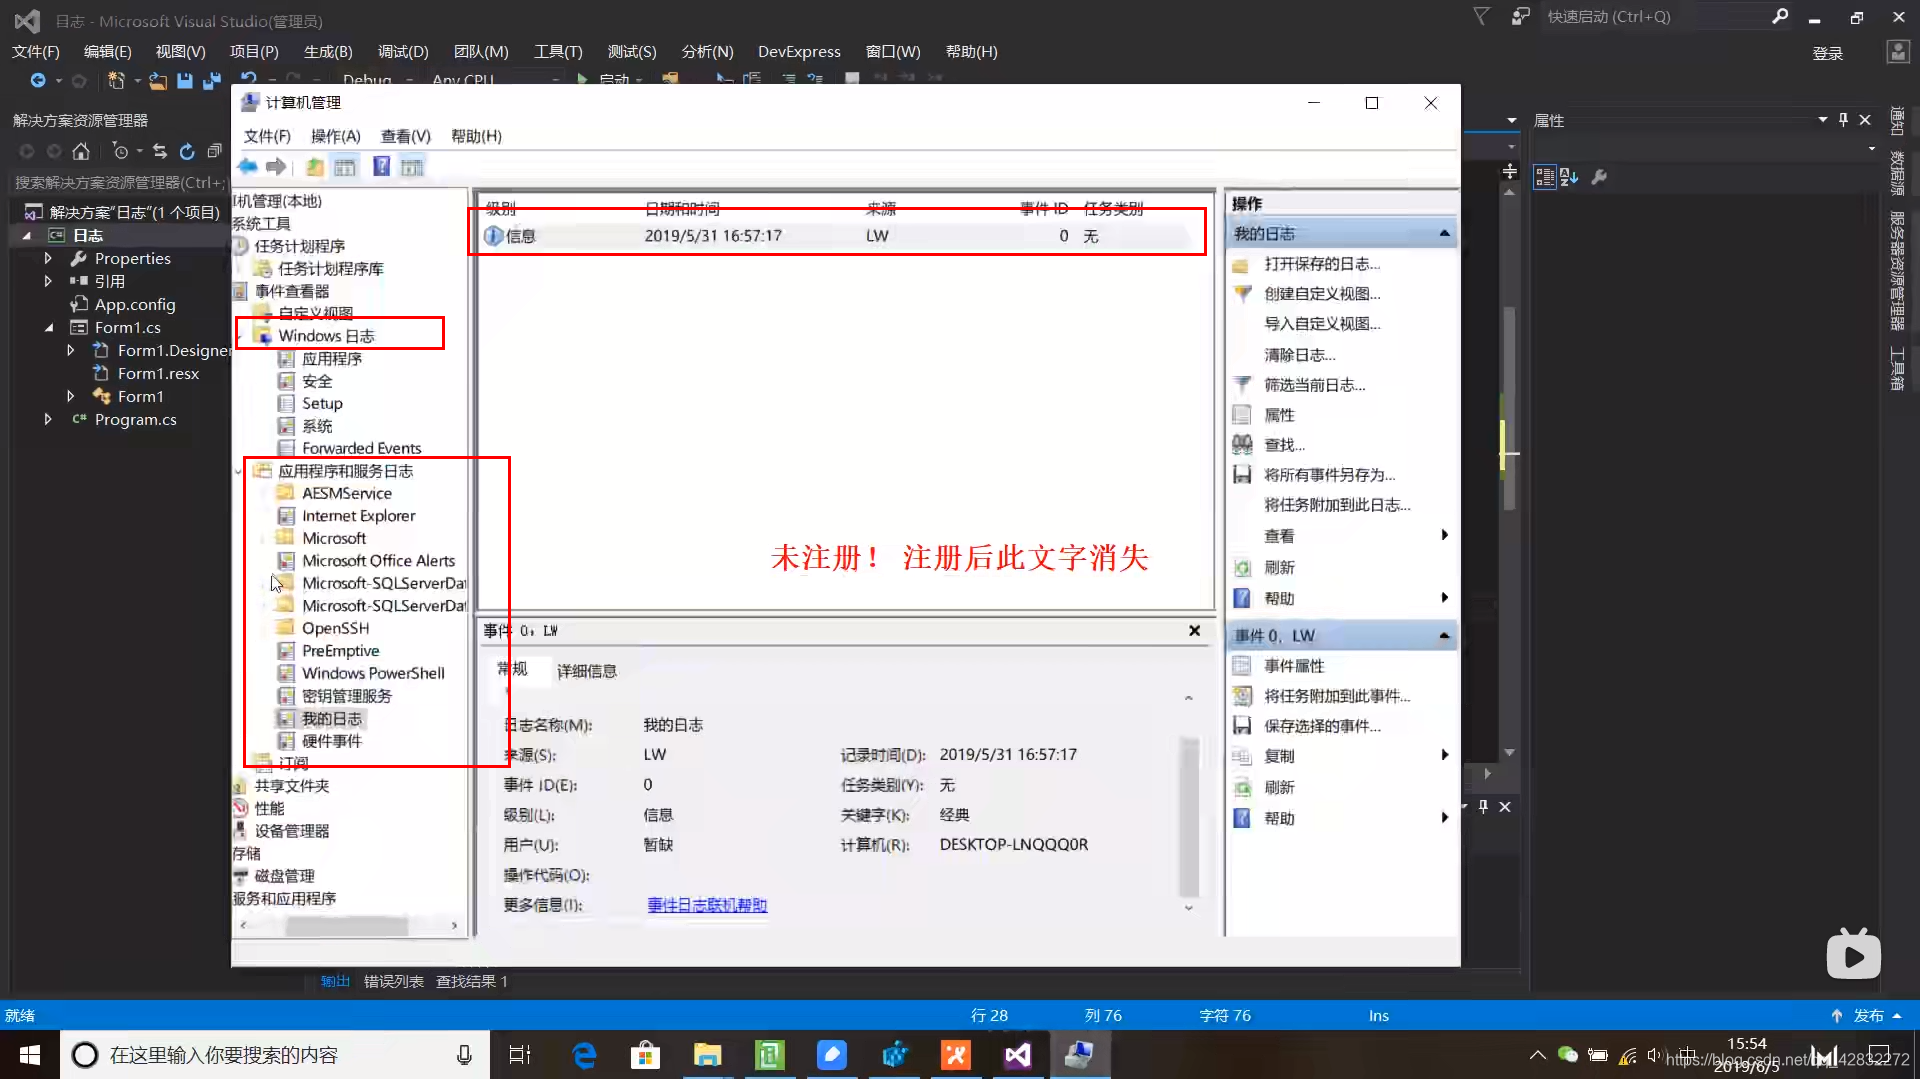Click 创建自定义视图... action
The width and height of the screenshot is (1920, 1079).
coord(1322,293)
